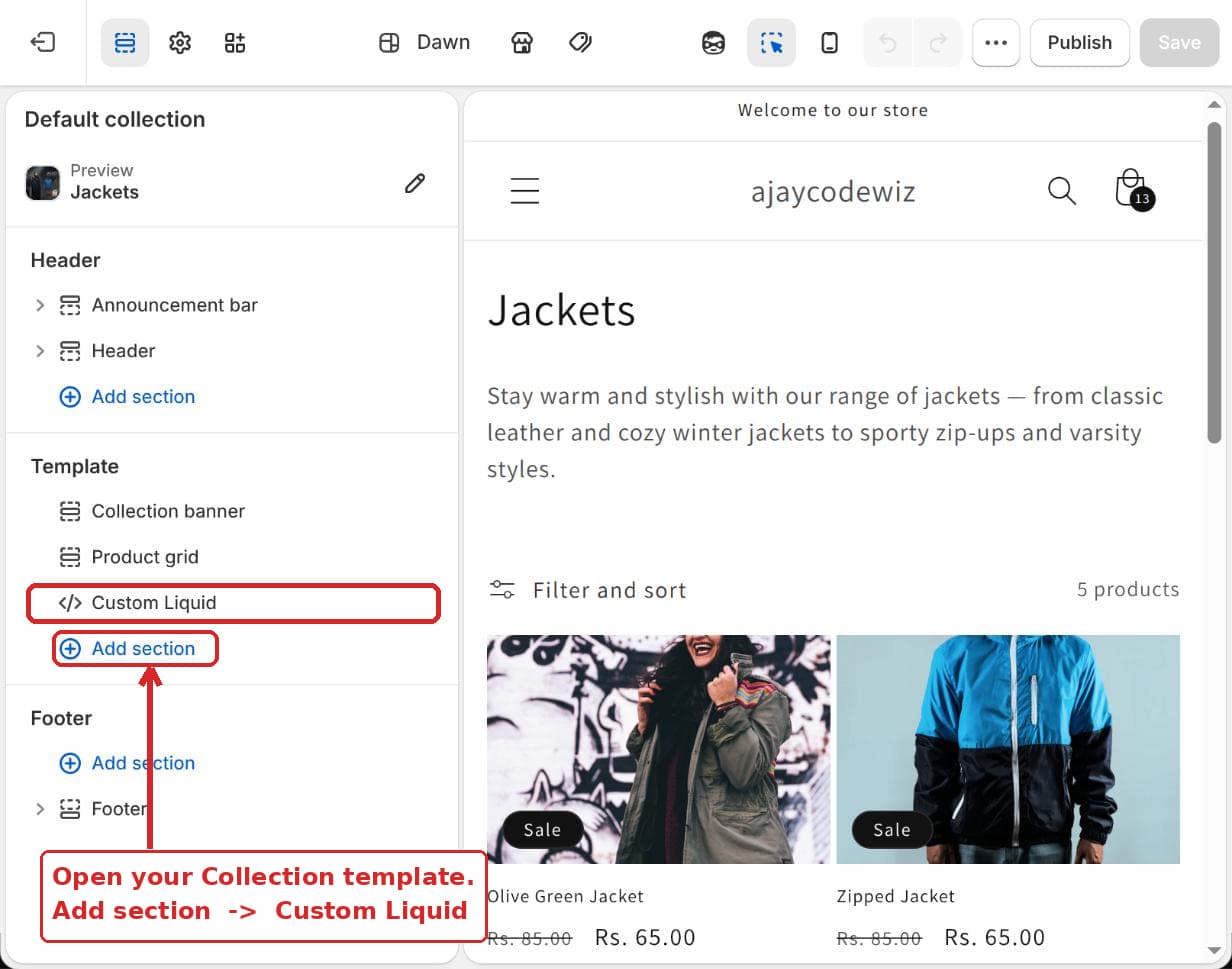This screenshot has height=969, width=1232.
Task: Open the Zipped Jacket title link
Action: coord(896,896)
